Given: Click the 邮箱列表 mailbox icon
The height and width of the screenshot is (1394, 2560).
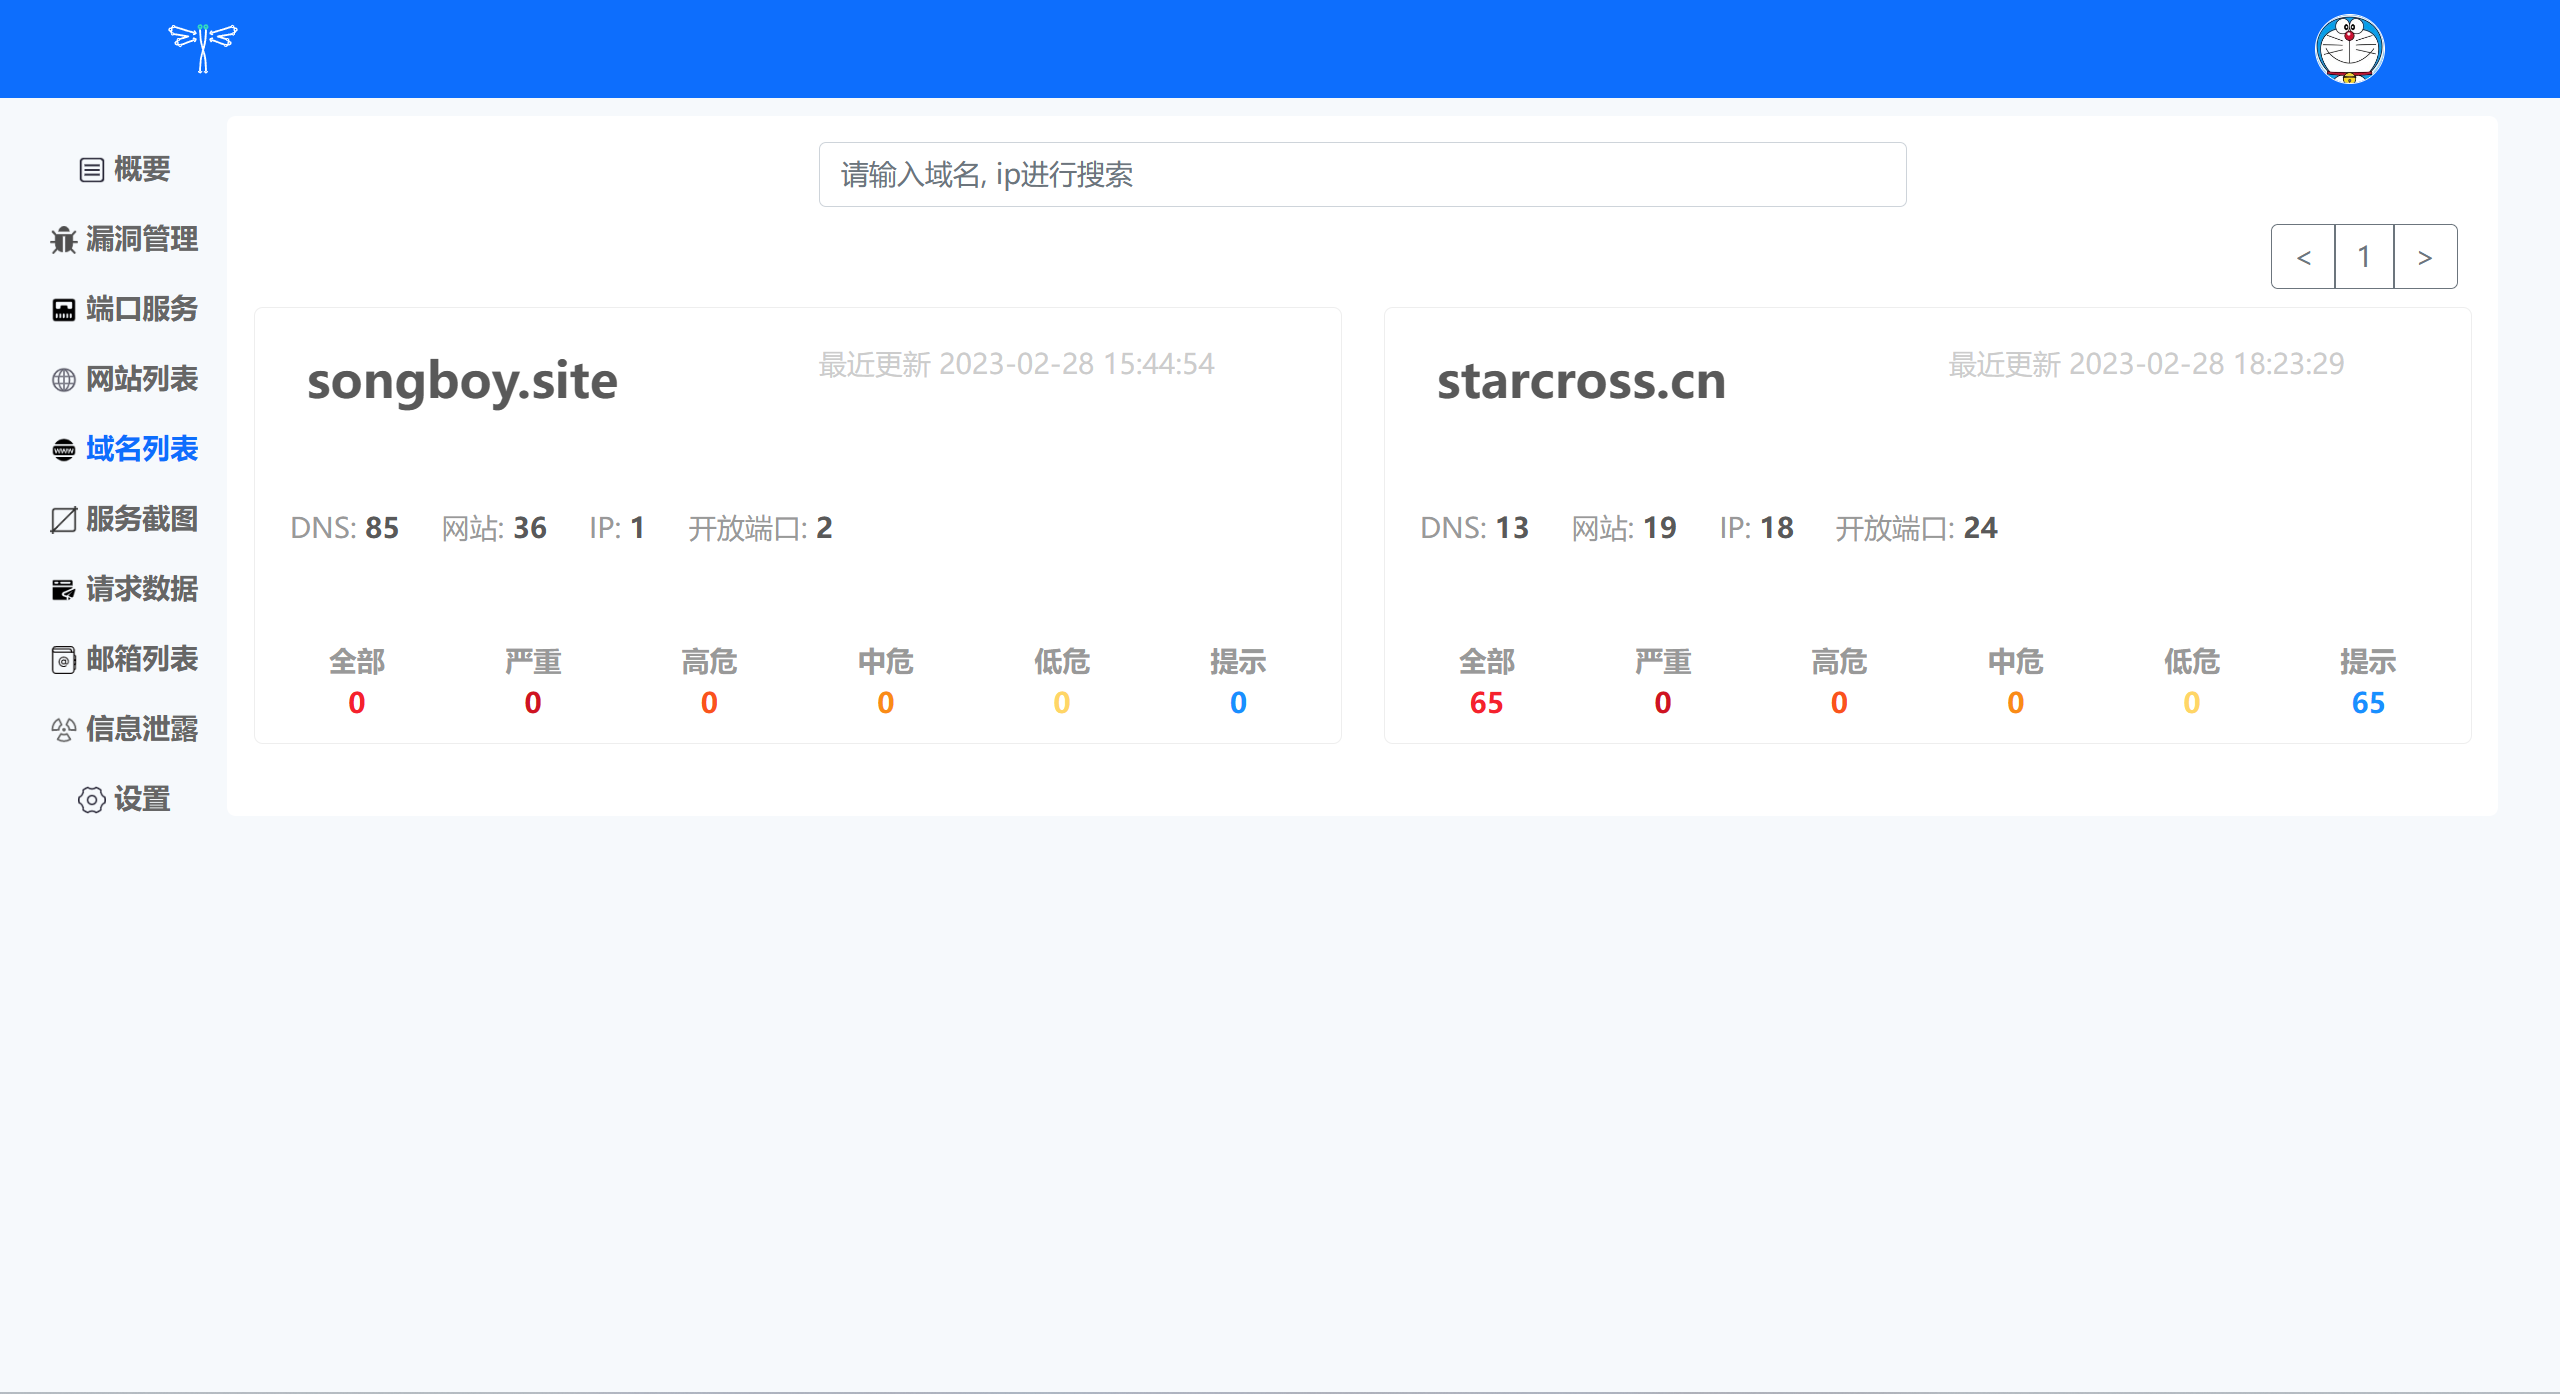Looking at the screenshot, I should click(x=64, y=660).
